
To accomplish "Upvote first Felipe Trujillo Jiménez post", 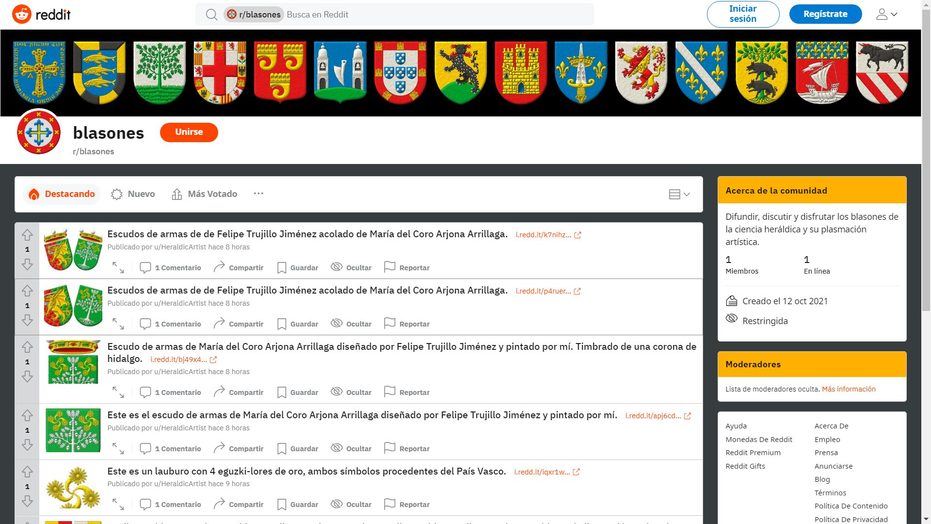I will (27, 235).
